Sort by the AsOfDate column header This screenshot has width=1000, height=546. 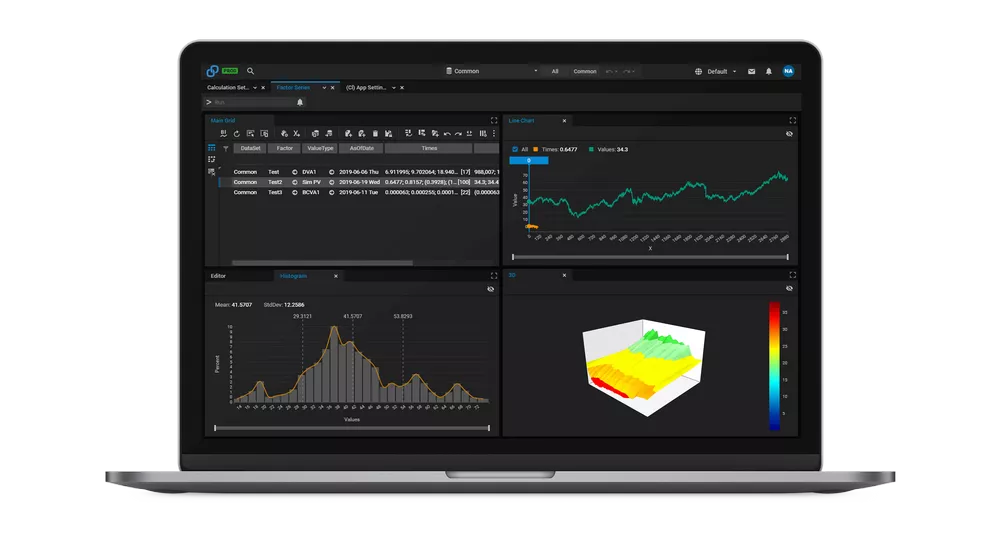point(361,148)
